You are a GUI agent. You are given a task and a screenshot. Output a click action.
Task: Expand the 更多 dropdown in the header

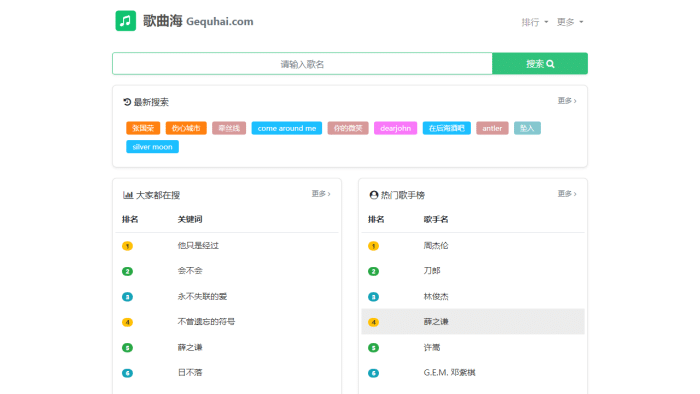[570, 22]
